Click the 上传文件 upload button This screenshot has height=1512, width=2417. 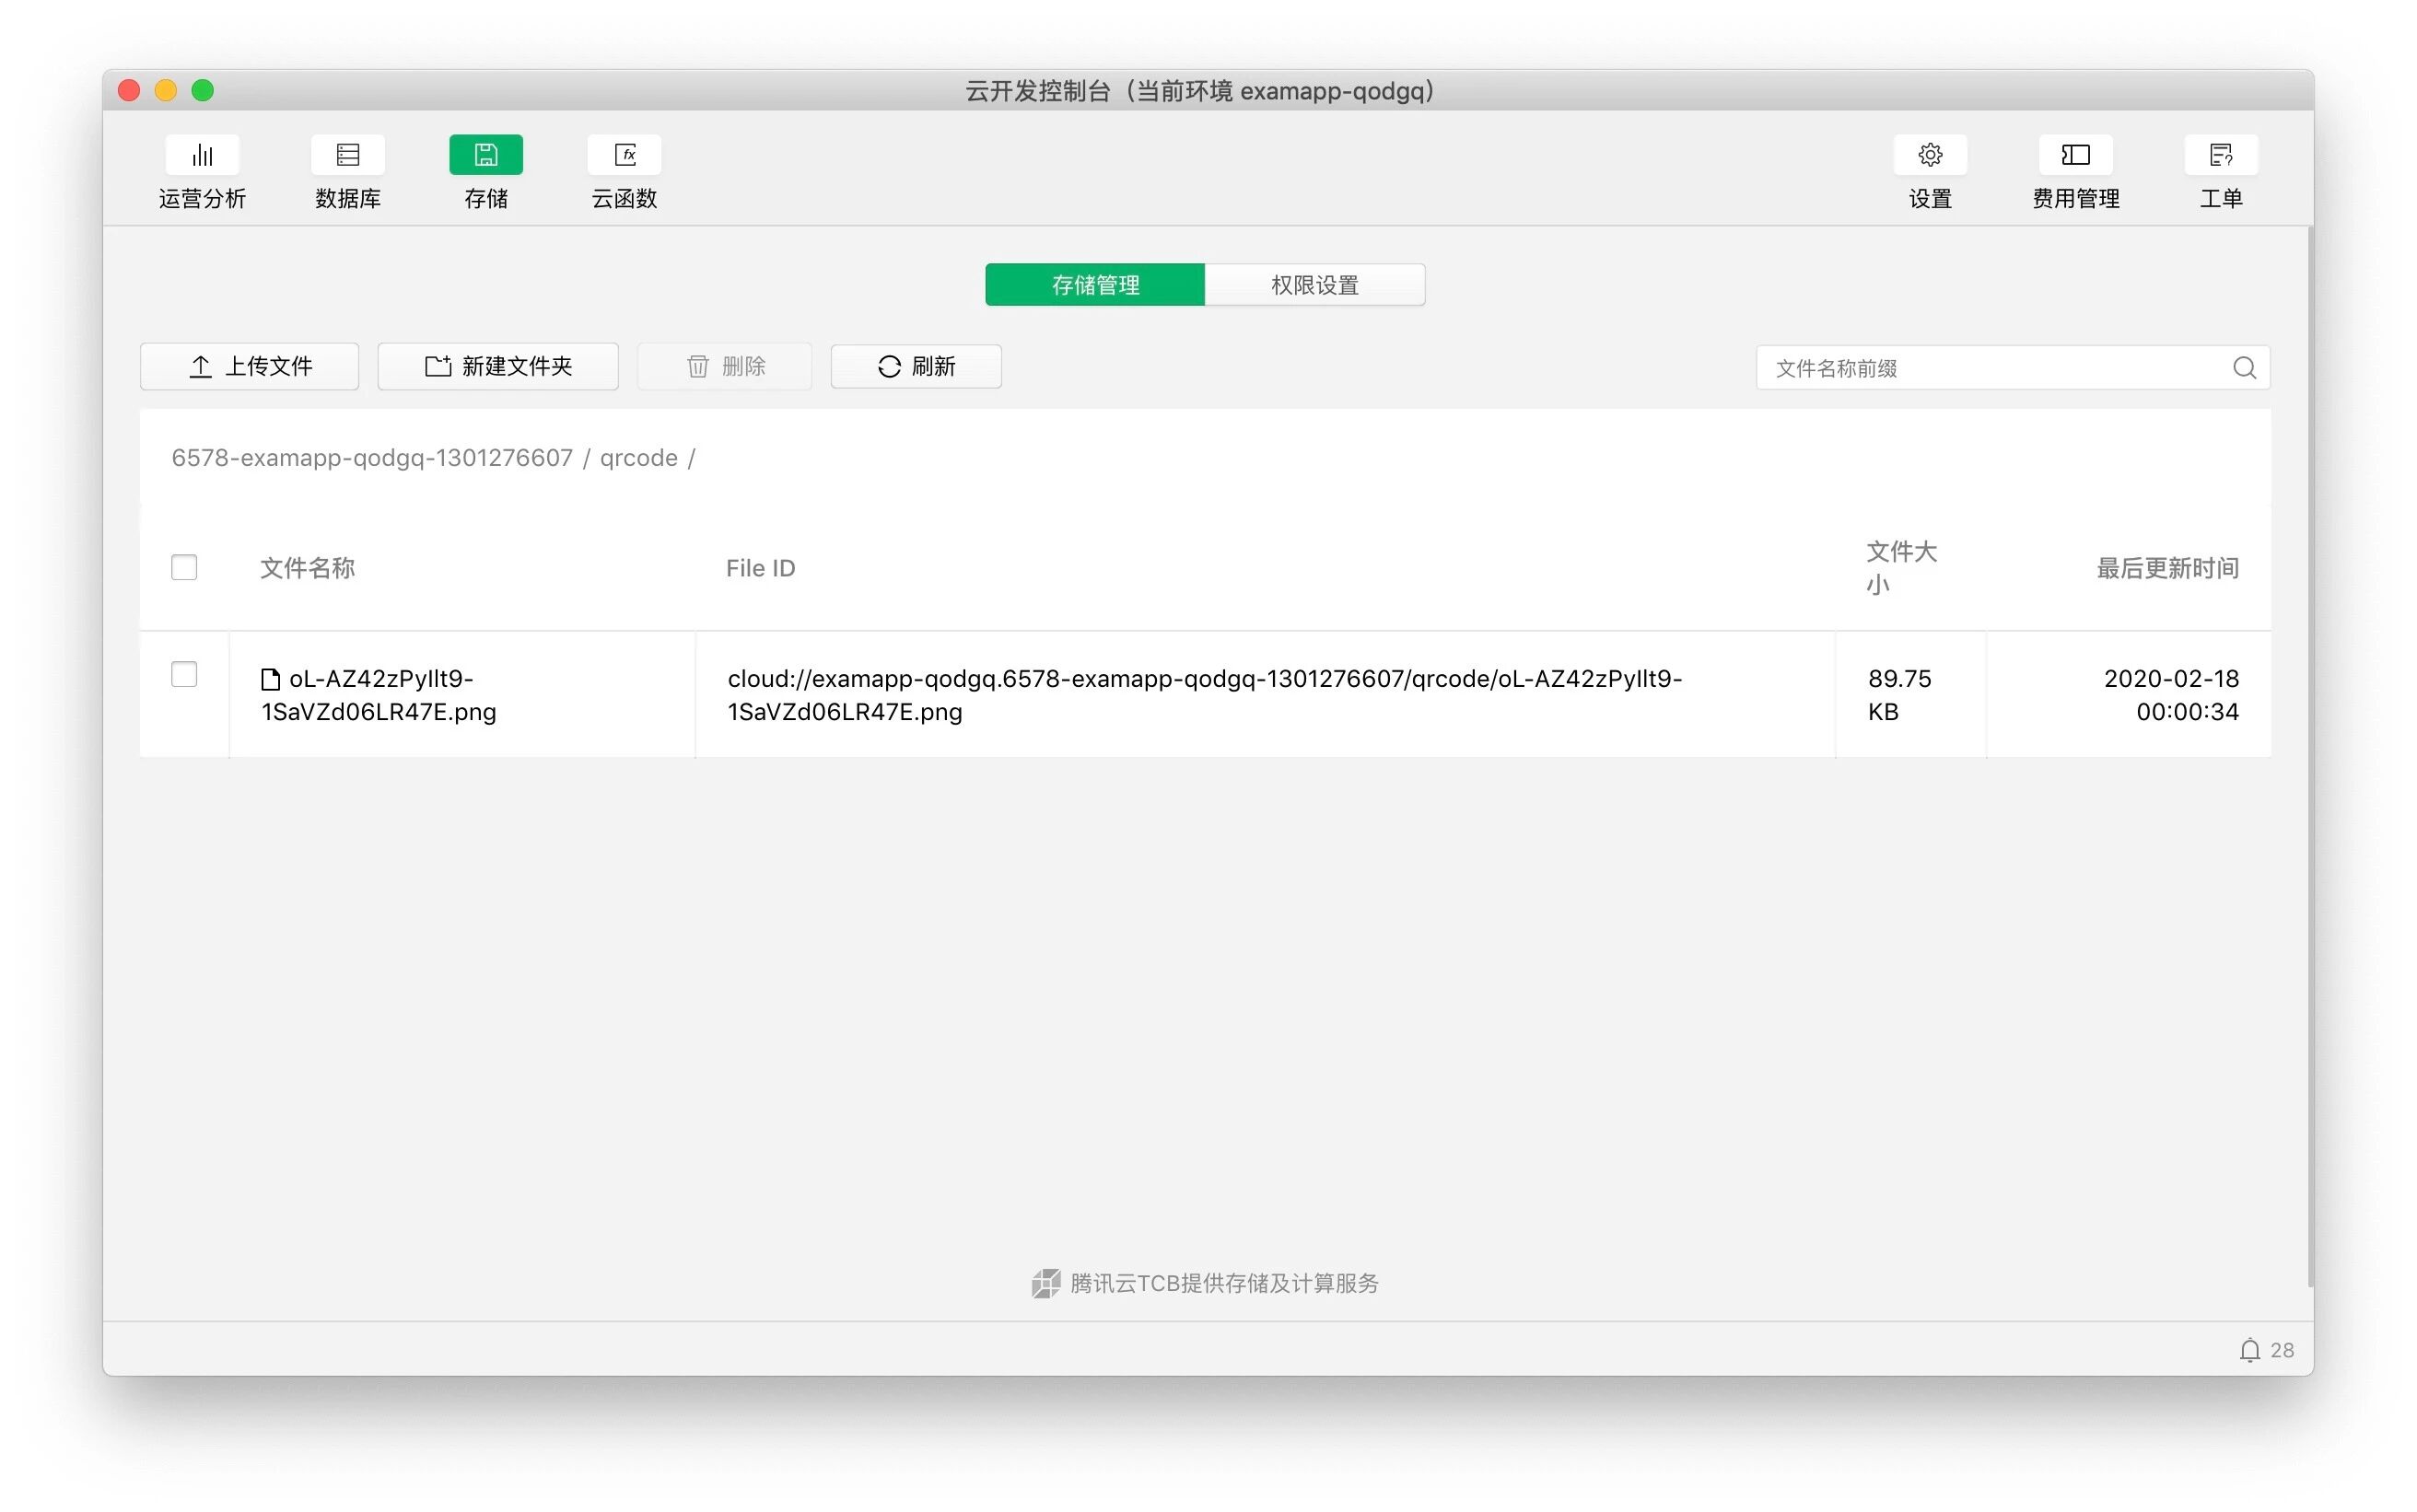point(250,366)
